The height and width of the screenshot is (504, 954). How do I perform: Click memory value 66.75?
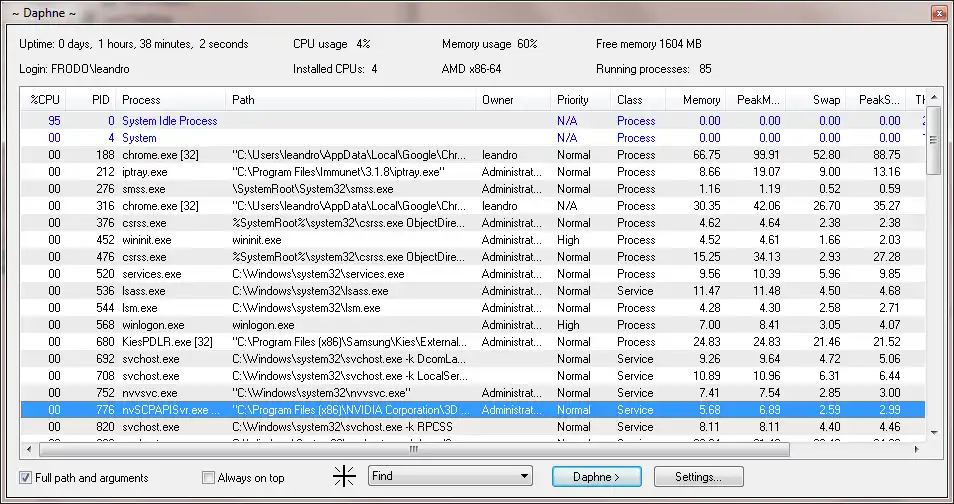(706, 155)
